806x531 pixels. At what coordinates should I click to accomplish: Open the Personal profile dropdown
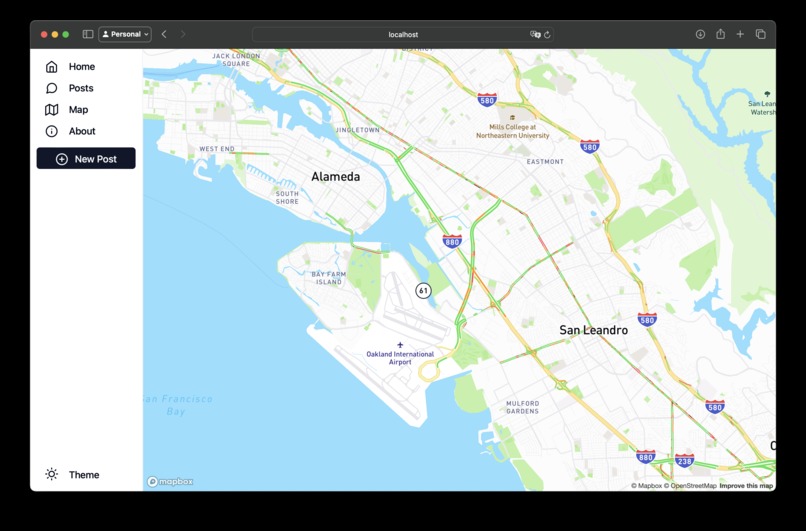point(125,34)
